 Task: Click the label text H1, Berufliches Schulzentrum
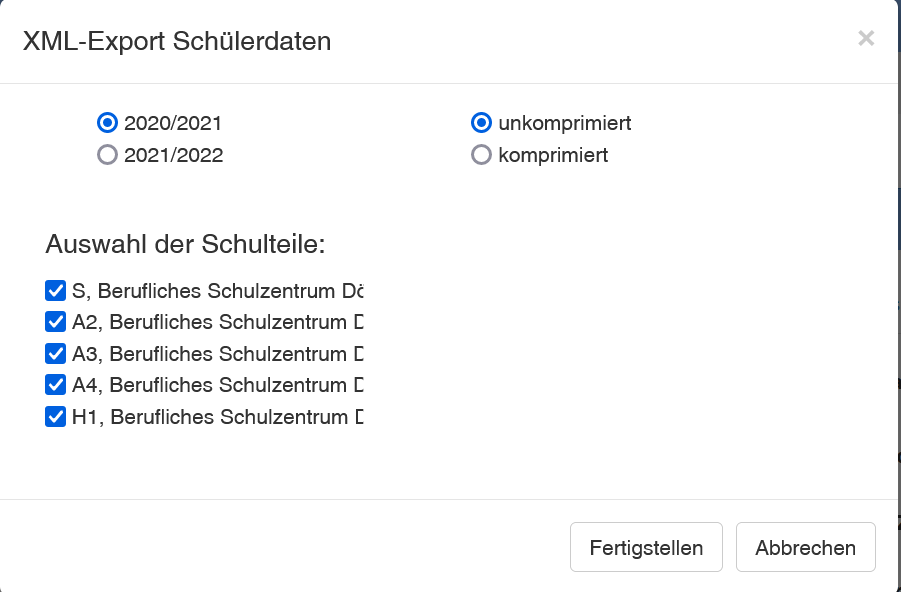[x=217, y=416]
